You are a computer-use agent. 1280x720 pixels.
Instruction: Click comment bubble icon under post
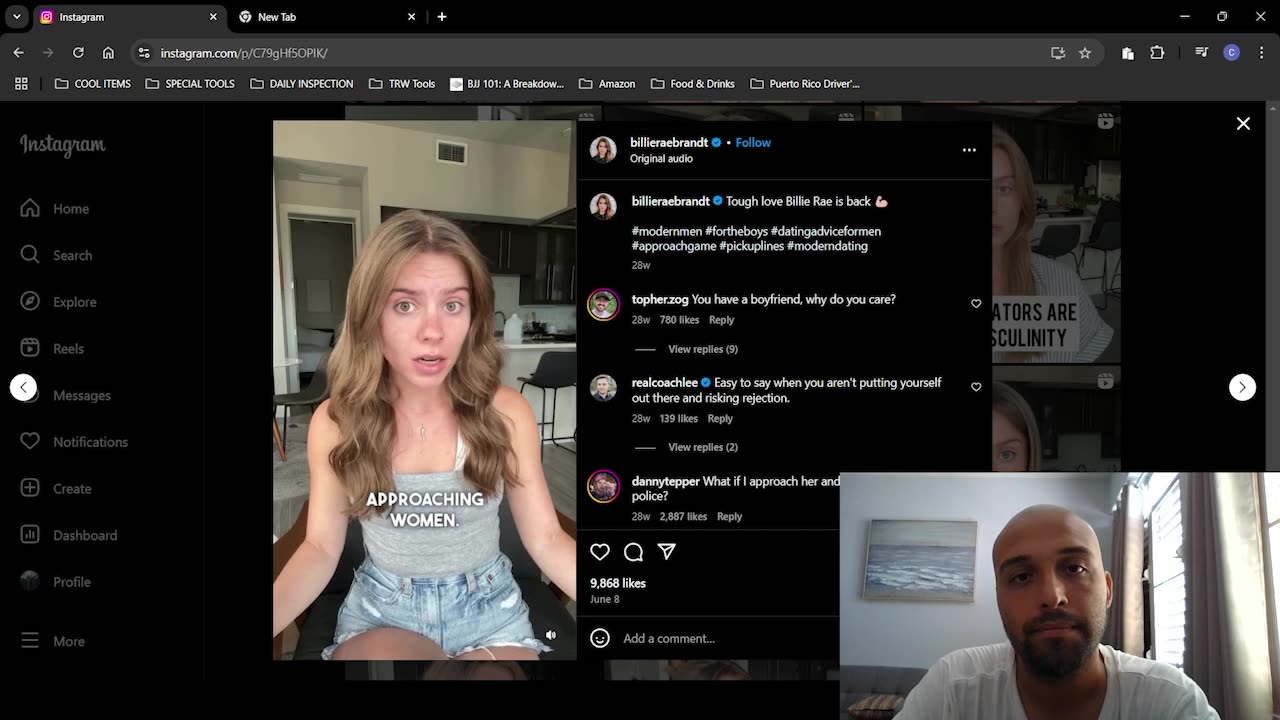(x=633, y=552)
